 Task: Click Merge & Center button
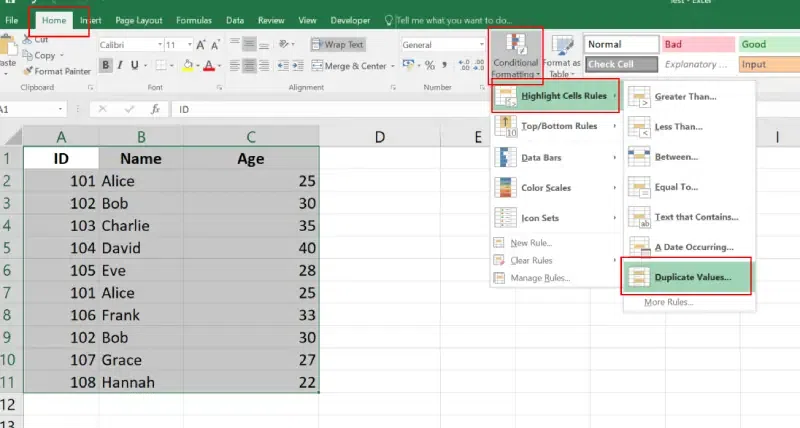point(349,66)
